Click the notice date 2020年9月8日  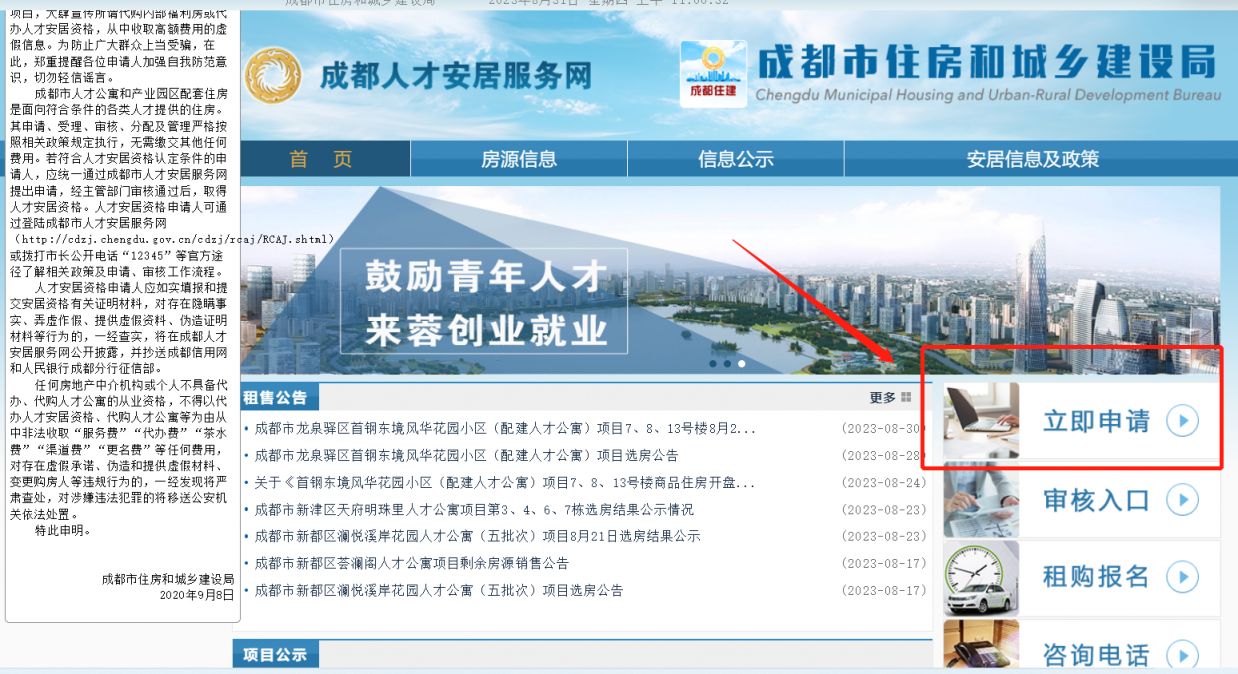(197, 595)
